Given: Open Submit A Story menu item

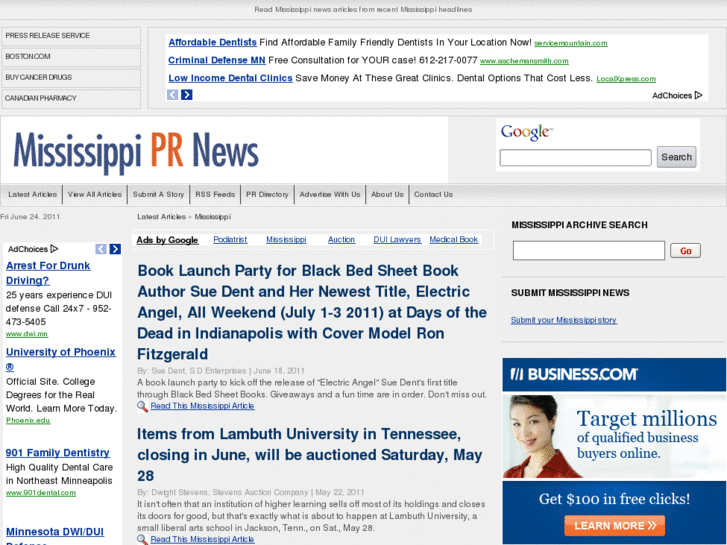Looking at the screenshot, I should (159, 194).
